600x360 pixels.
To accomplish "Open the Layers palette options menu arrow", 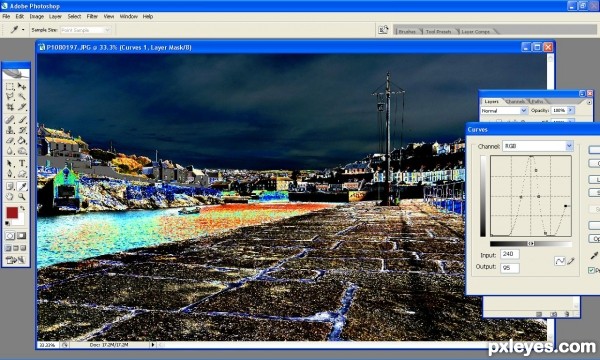I will pos(589,102).
